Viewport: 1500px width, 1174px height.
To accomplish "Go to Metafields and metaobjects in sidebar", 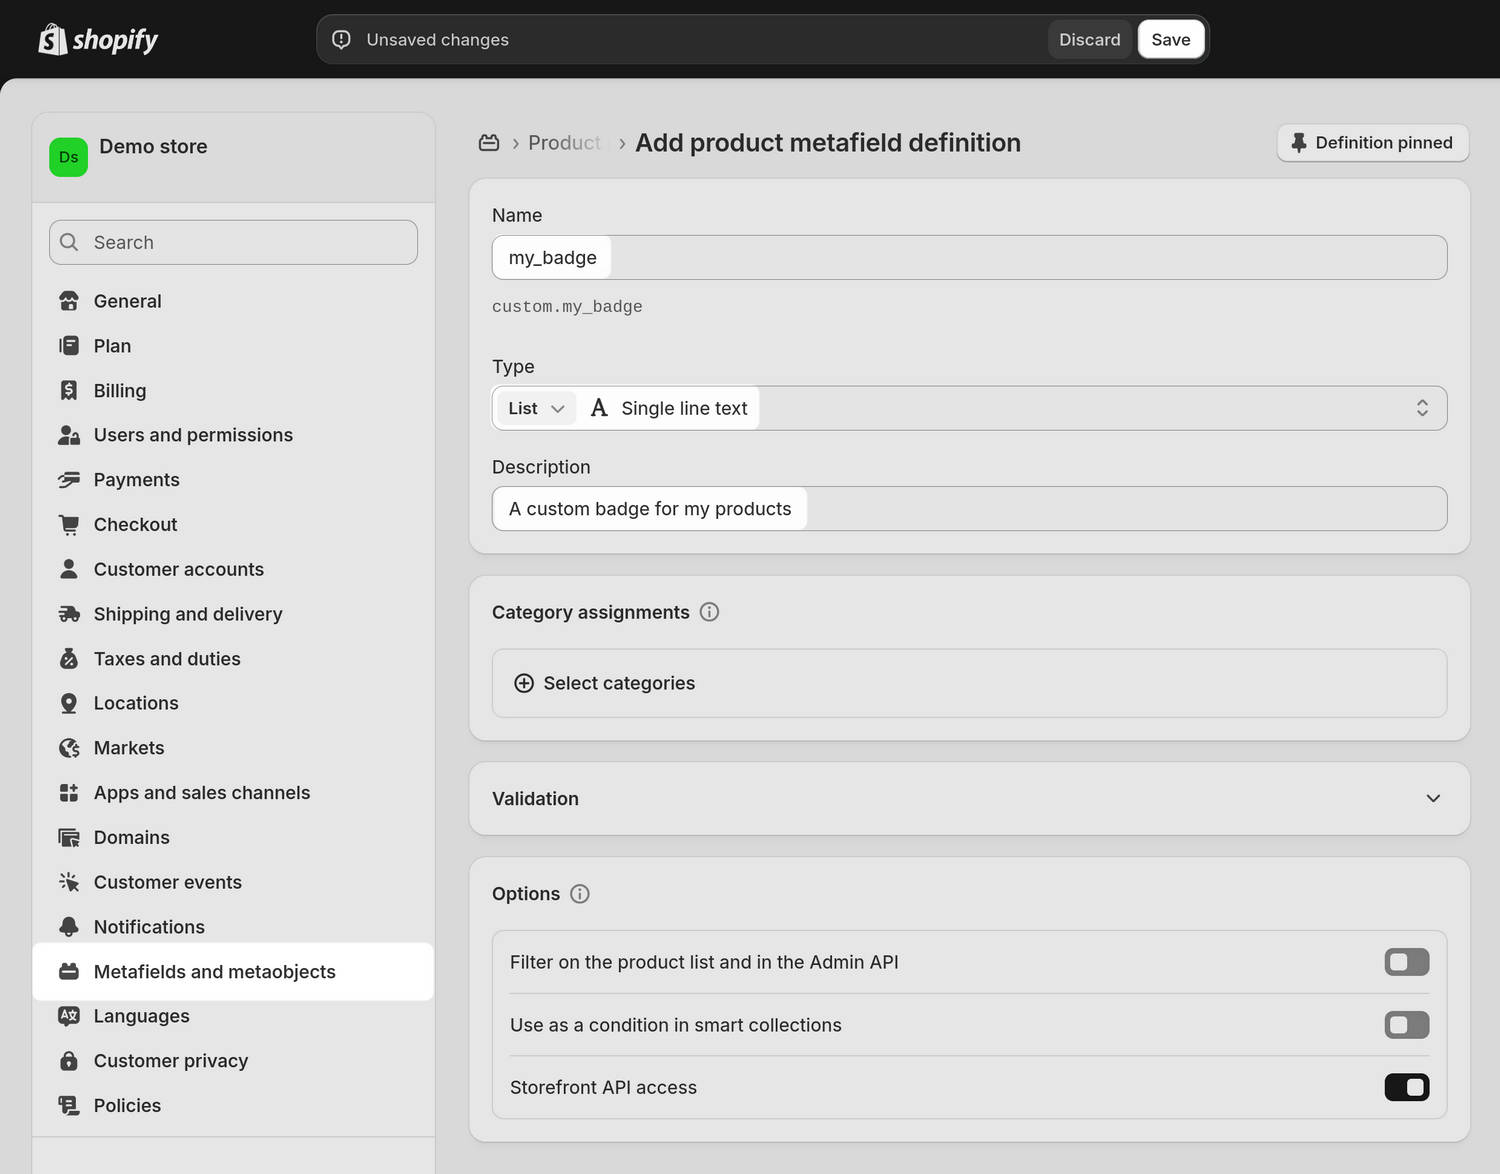I will point(214,971).
